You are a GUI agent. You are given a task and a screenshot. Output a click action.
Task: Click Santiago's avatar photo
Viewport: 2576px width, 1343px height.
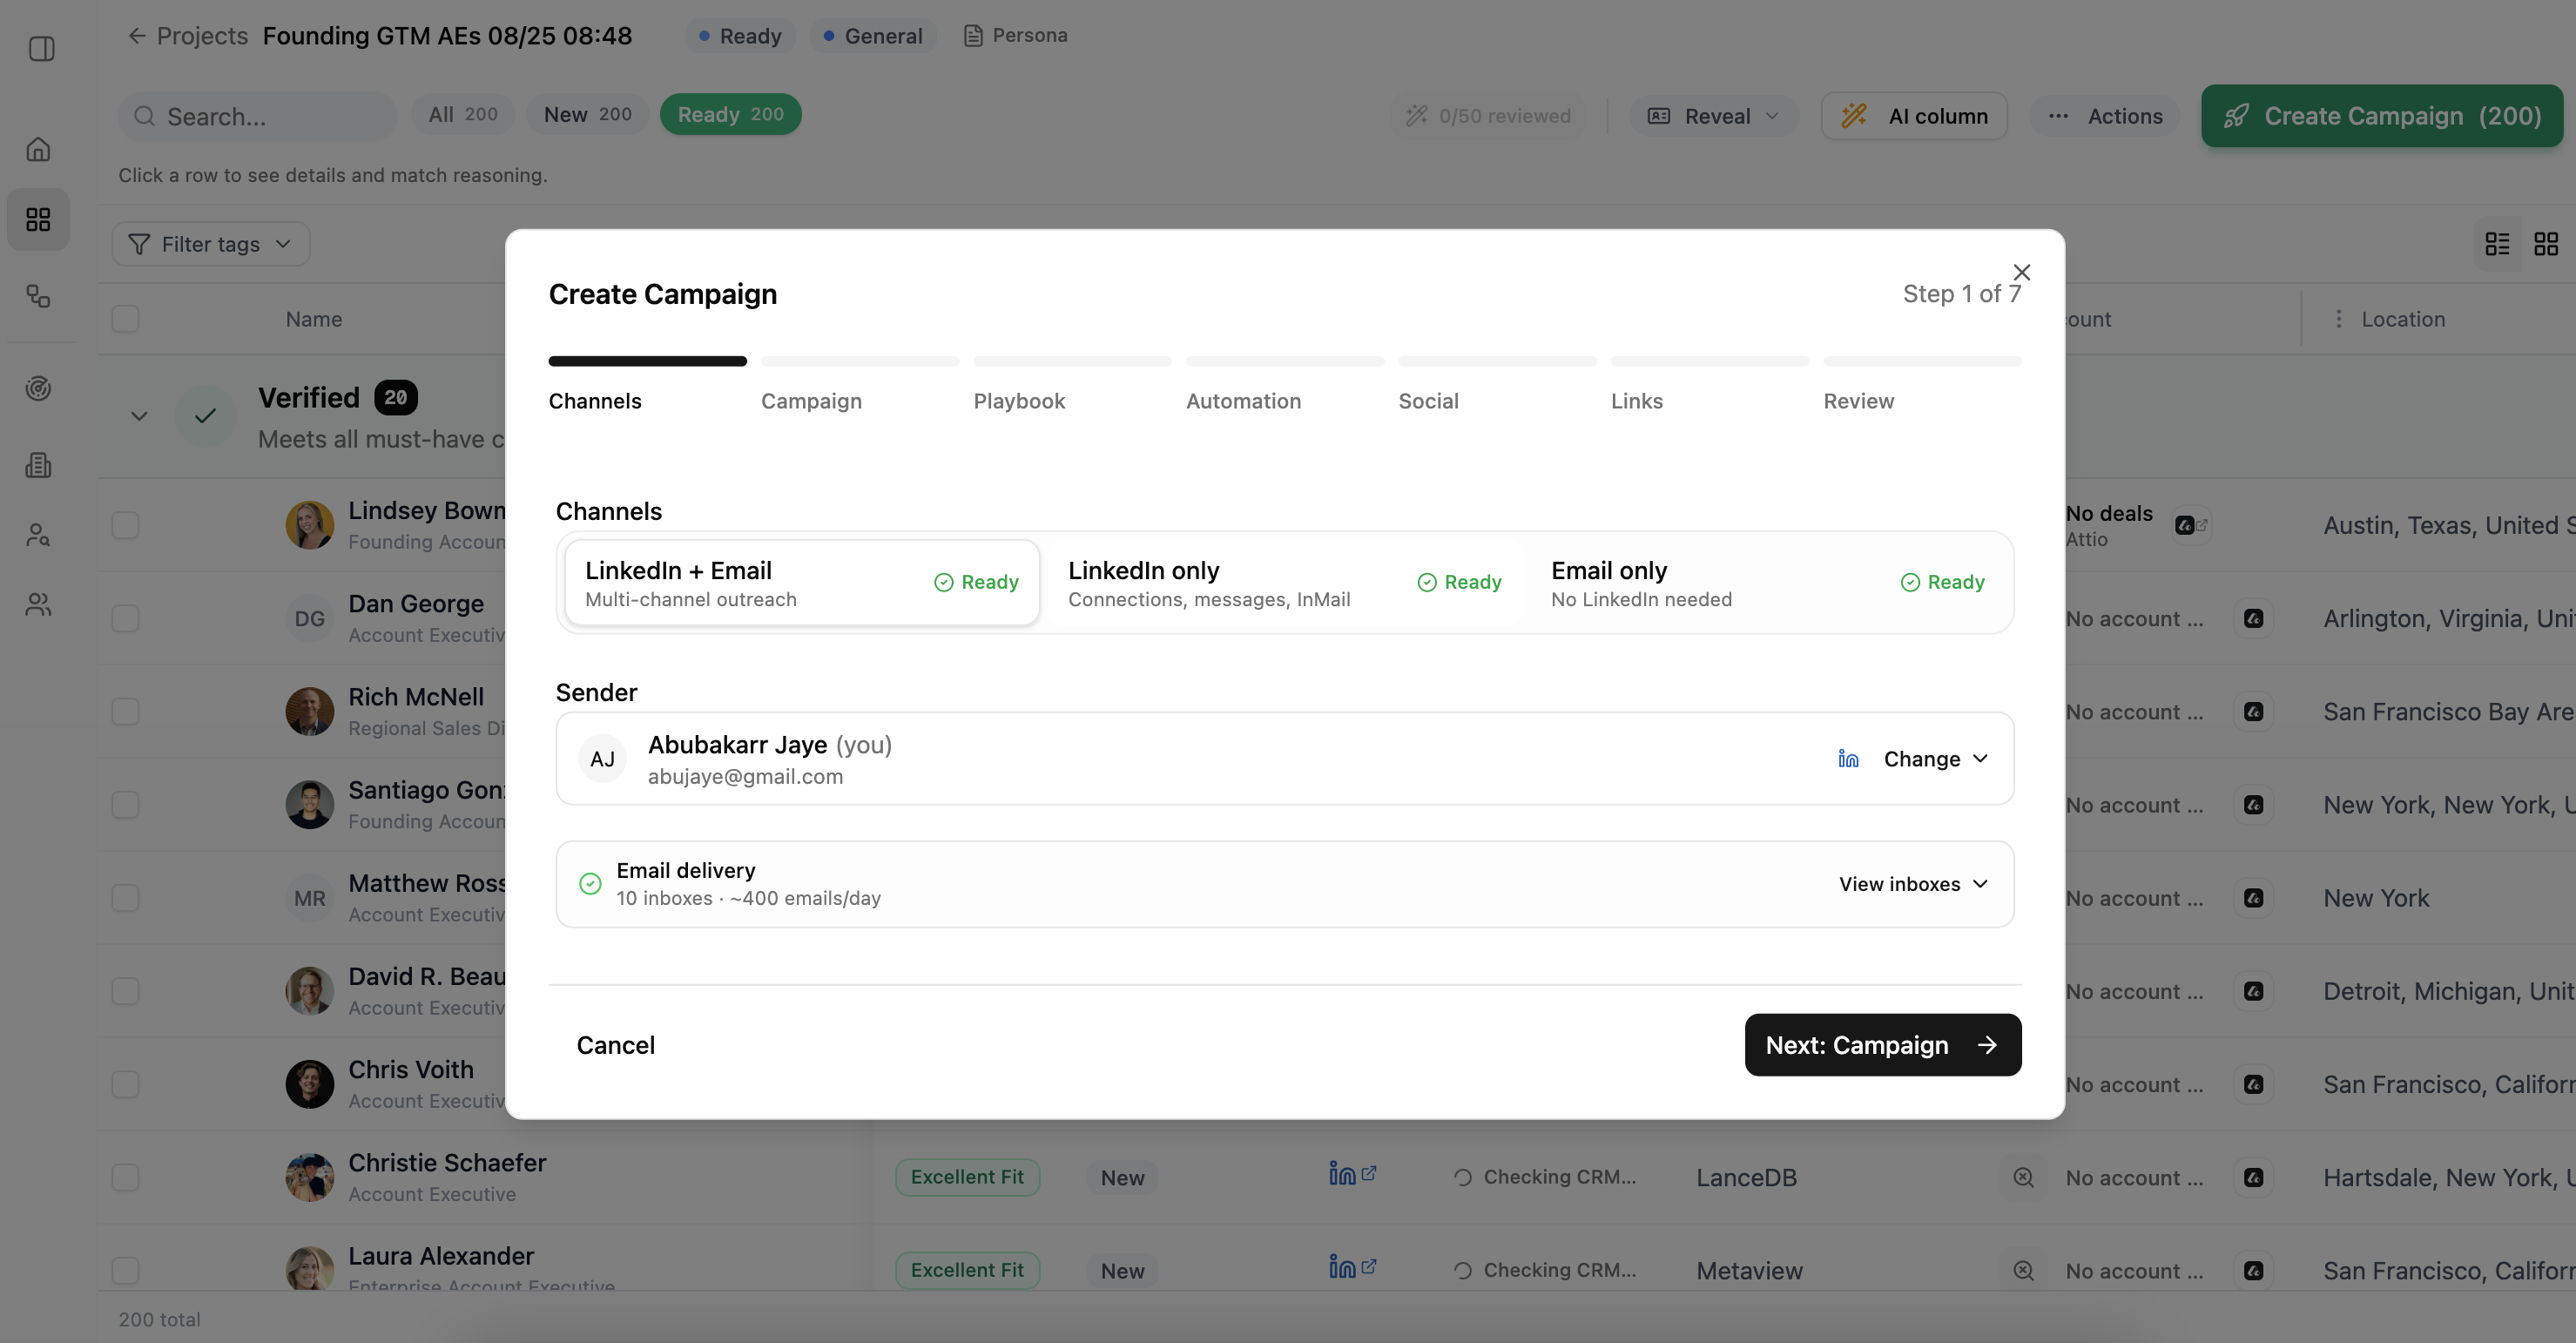click(309, 804)
